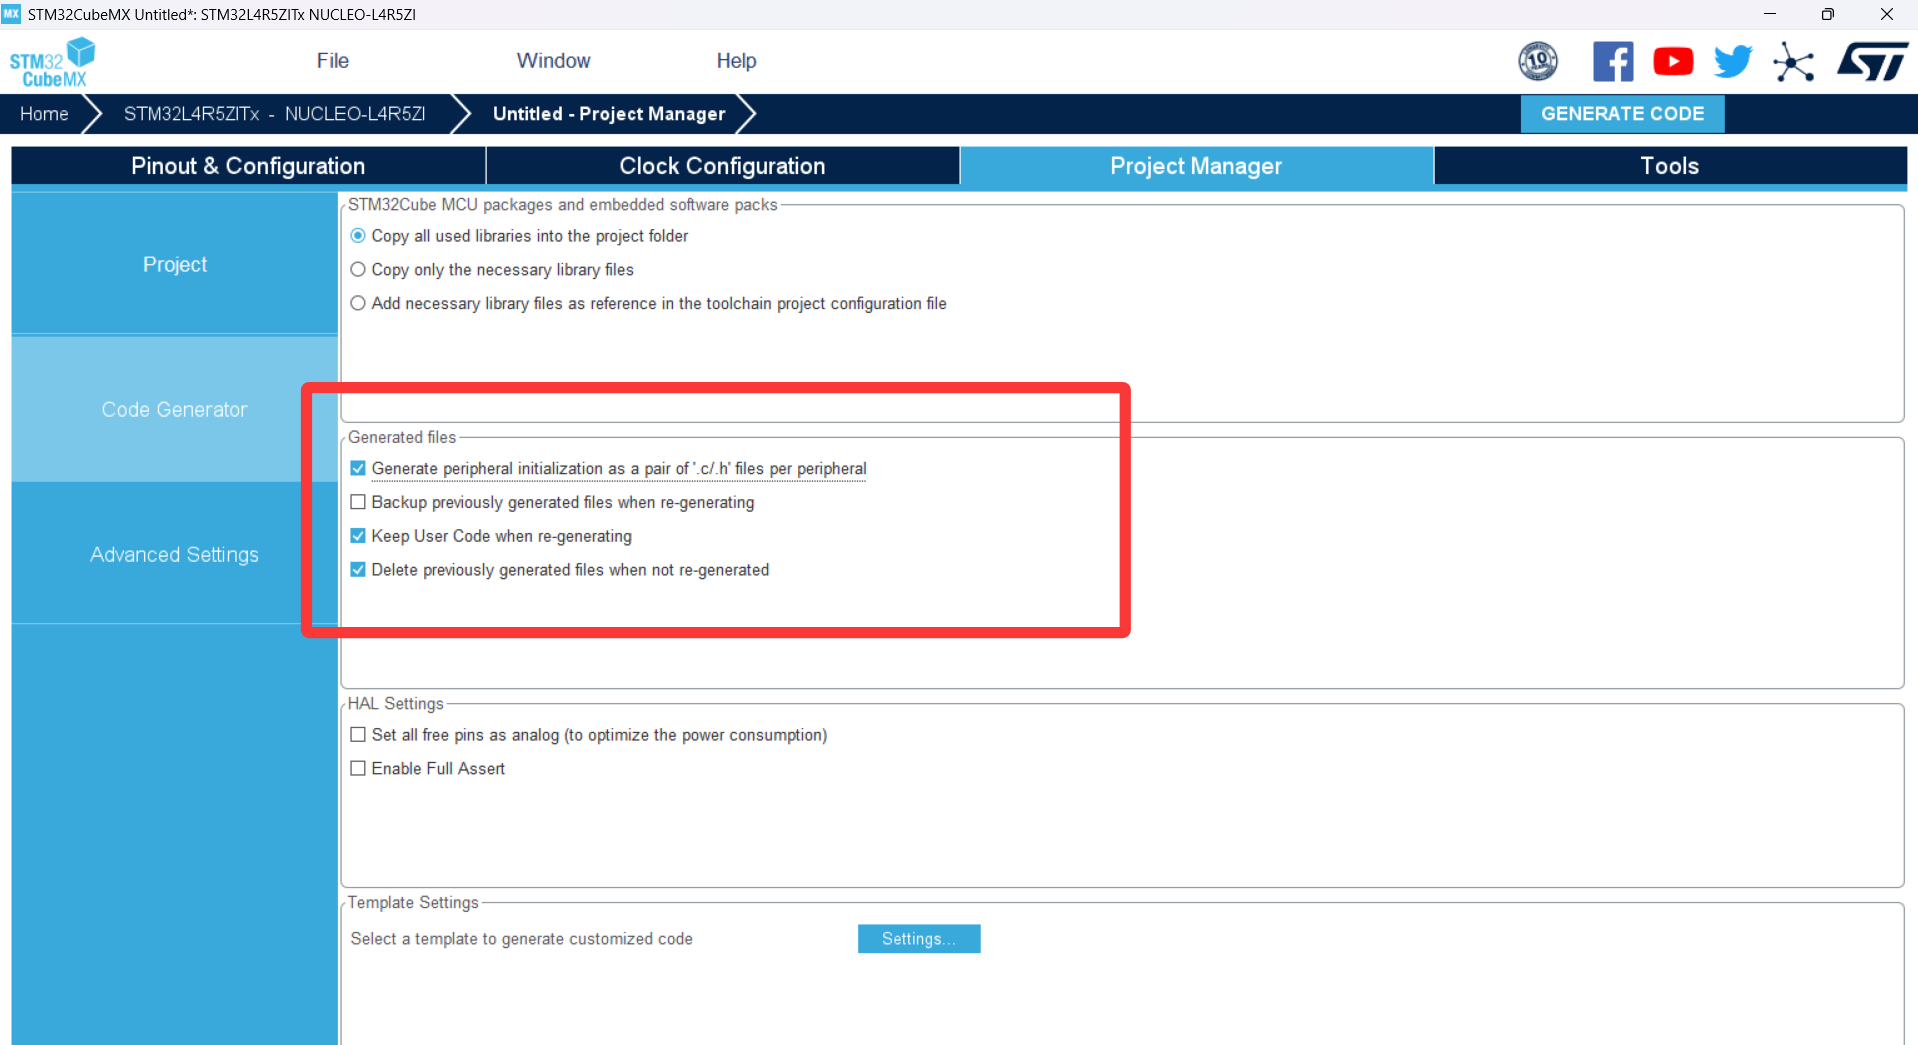Switch to the Tools tab
Image resolution: width=1918 pixels, height=1045 pixels.
1669,166
